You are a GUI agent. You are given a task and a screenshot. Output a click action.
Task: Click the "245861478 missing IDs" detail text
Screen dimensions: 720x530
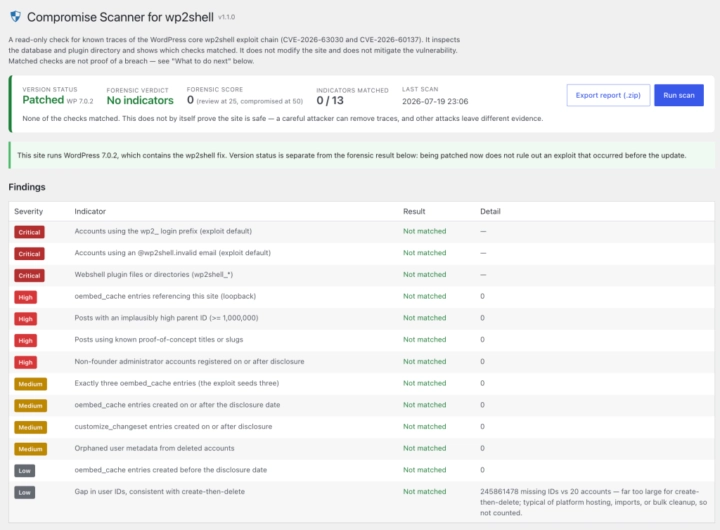click(x=593, y=502)
